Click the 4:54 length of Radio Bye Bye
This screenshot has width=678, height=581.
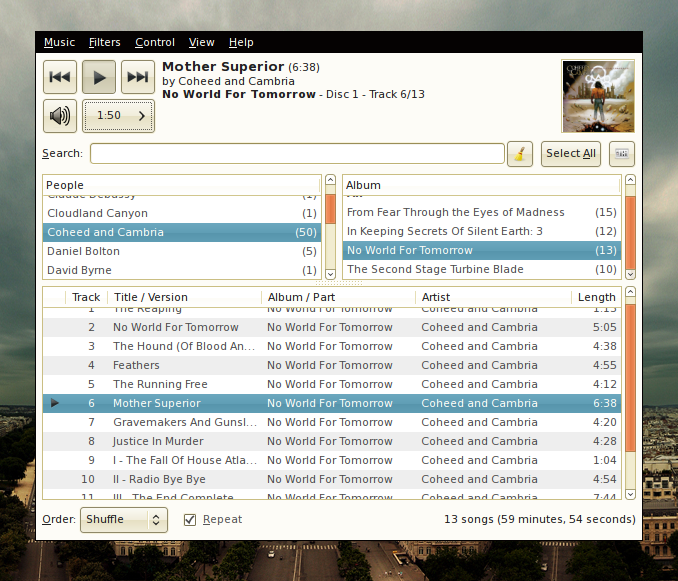(604, 479)
